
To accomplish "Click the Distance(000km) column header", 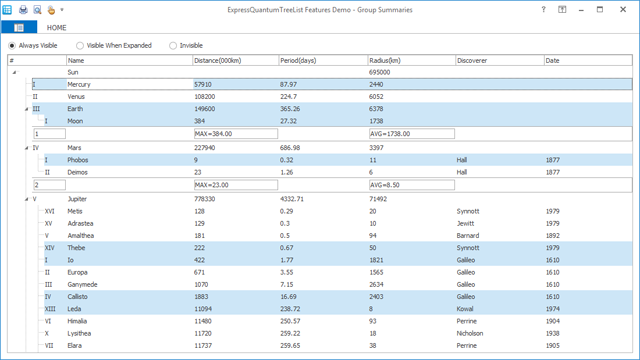I will coord(236,60).
